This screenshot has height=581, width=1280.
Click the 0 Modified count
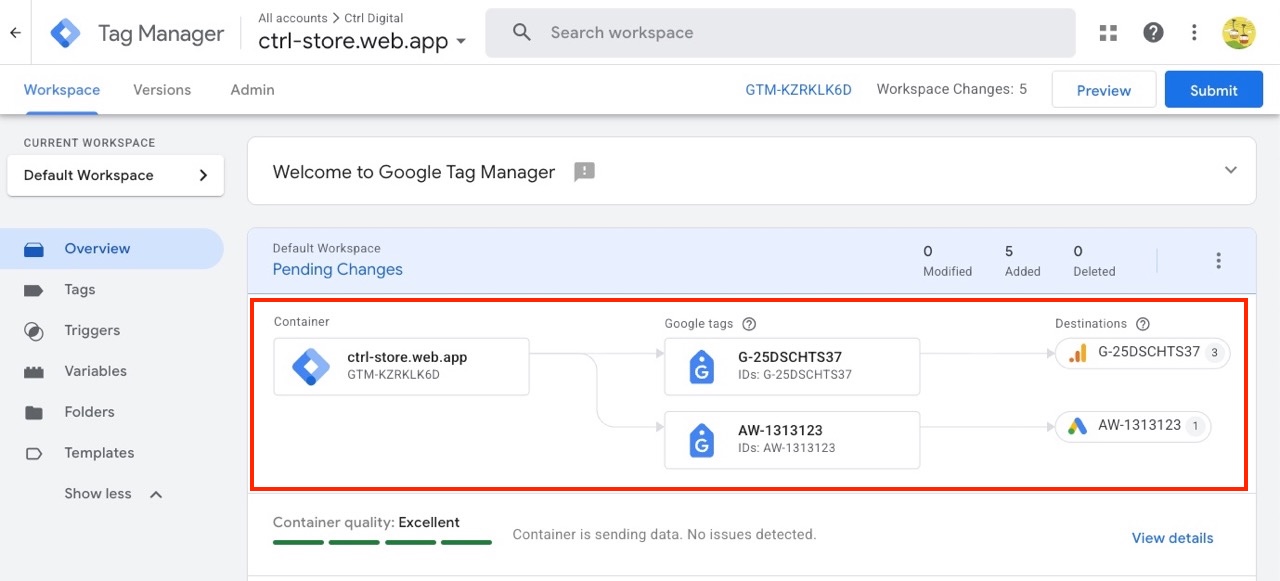(947, 261)
